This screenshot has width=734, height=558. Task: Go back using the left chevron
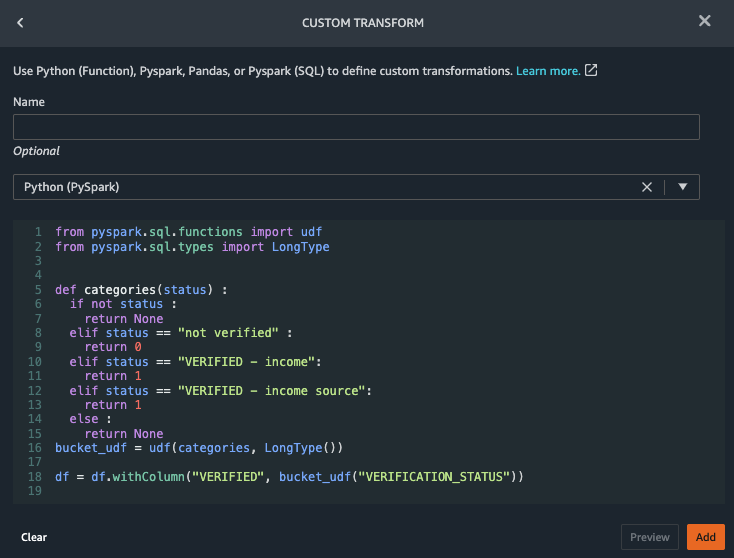click(x=21, y=22)
